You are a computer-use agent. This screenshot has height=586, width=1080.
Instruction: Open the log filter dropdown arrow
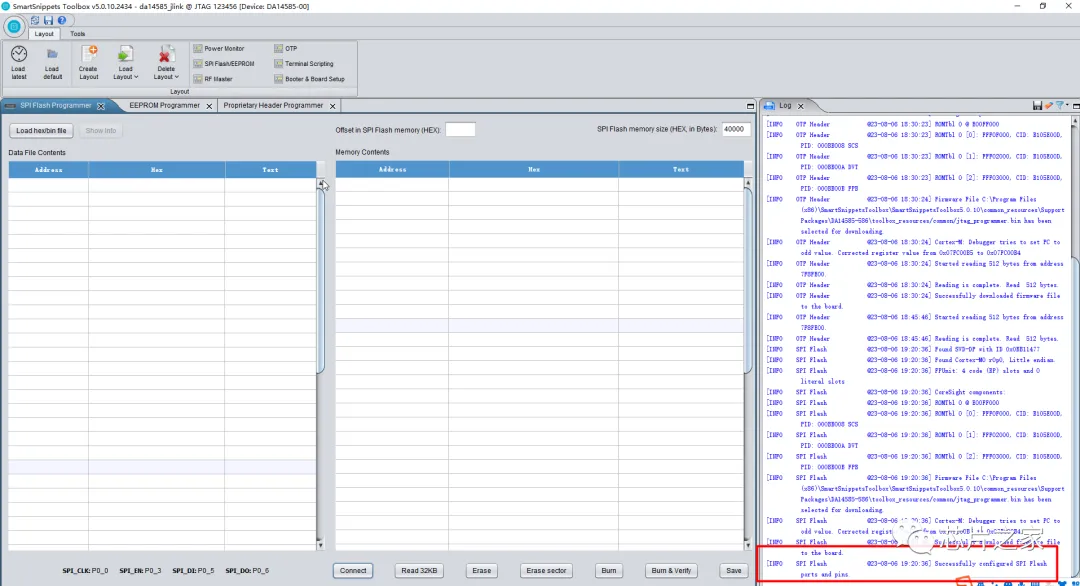click(x=1068, y=105)
